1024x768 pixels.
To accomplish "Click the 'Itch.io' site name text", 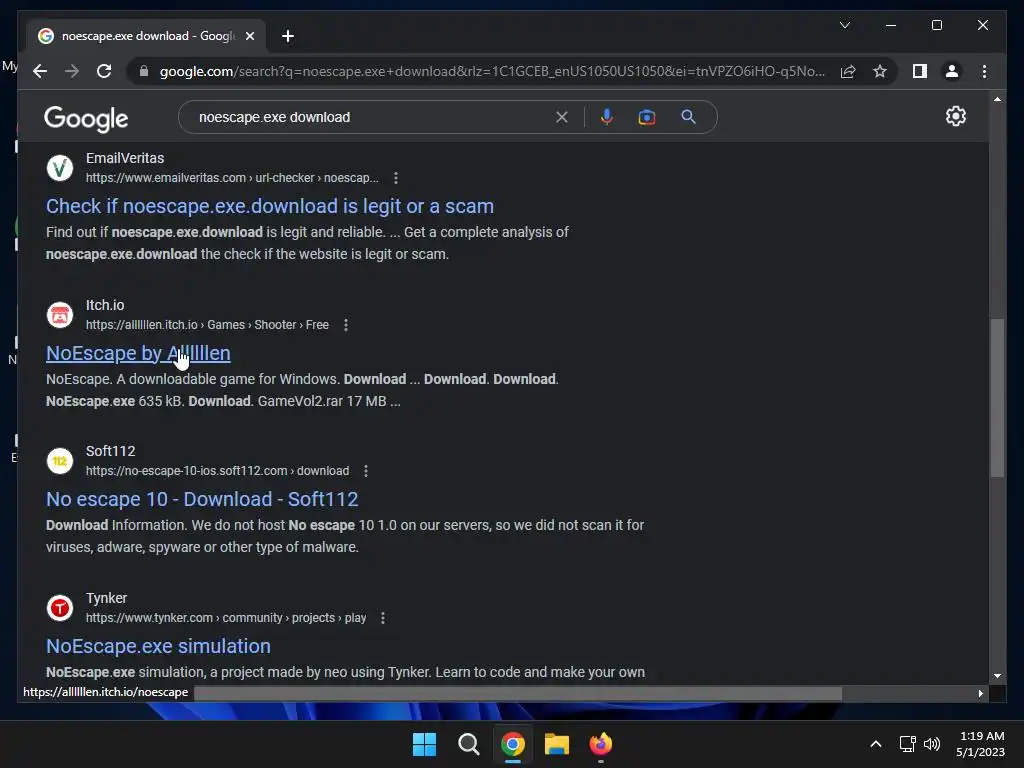I will pyautogui.click(x=104, y=305).
